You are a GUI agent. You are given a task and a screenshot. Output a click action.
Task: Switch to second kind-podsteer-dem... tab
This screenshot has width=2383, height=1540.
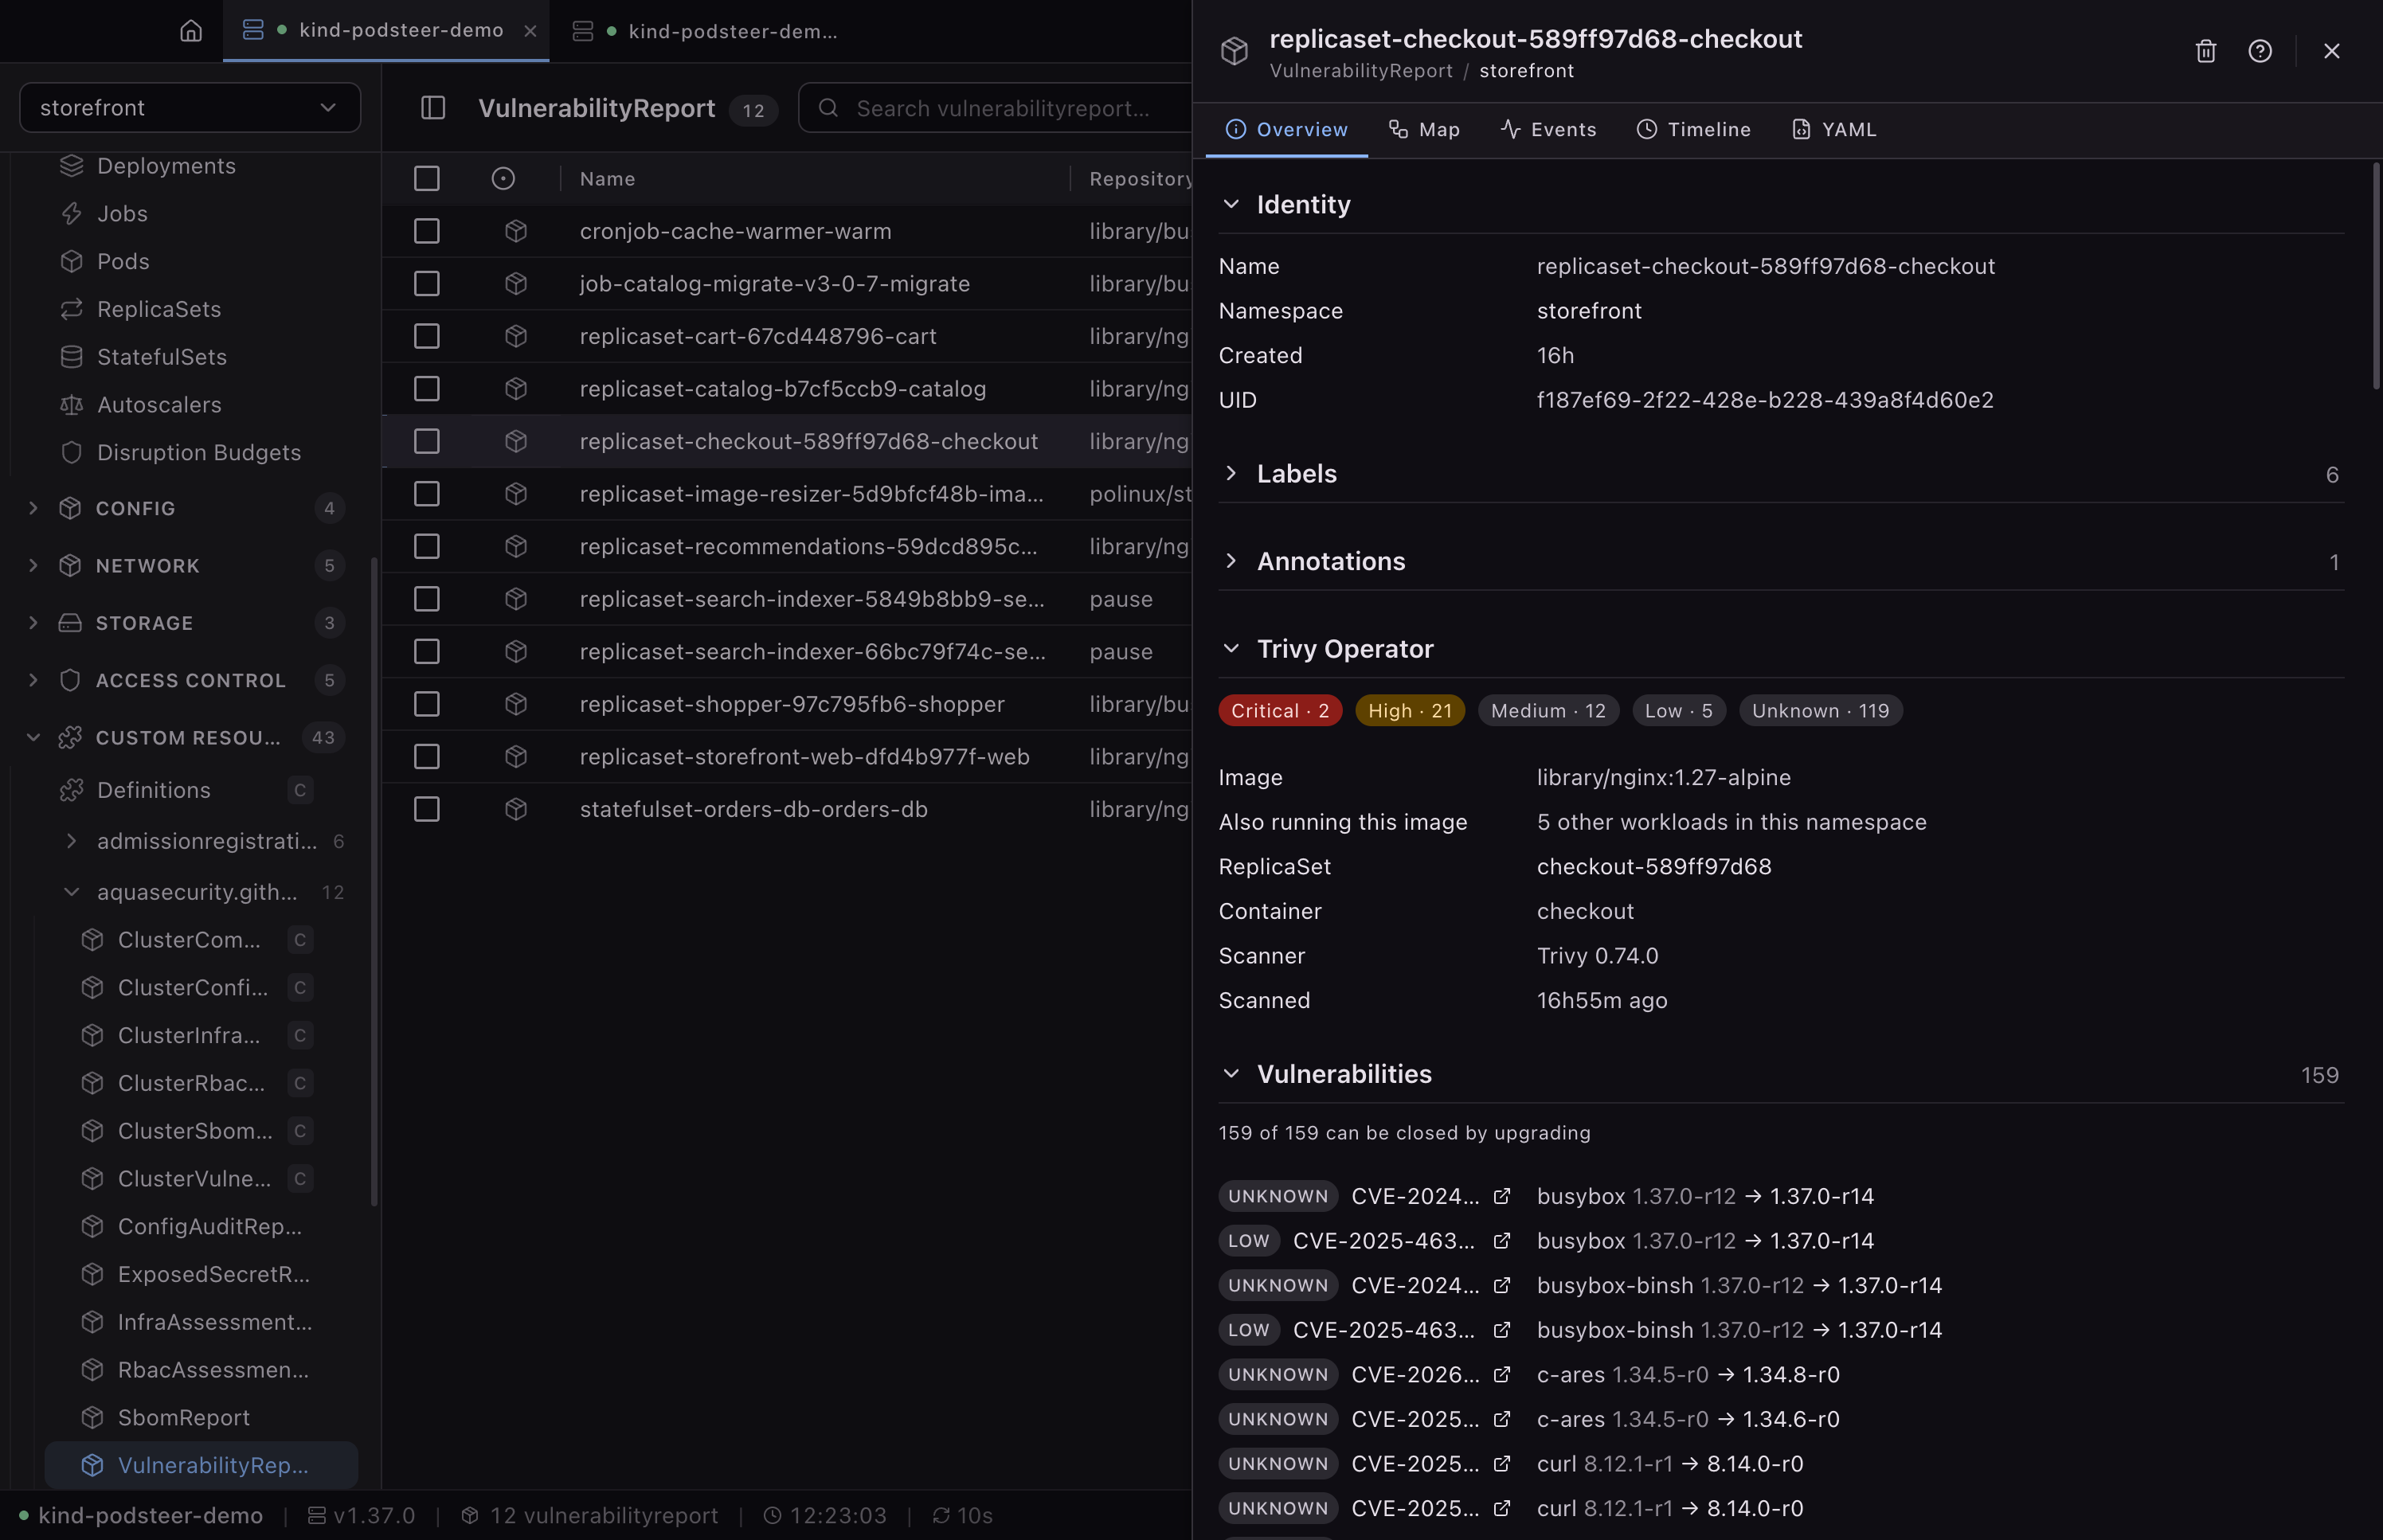pos(705,31)
